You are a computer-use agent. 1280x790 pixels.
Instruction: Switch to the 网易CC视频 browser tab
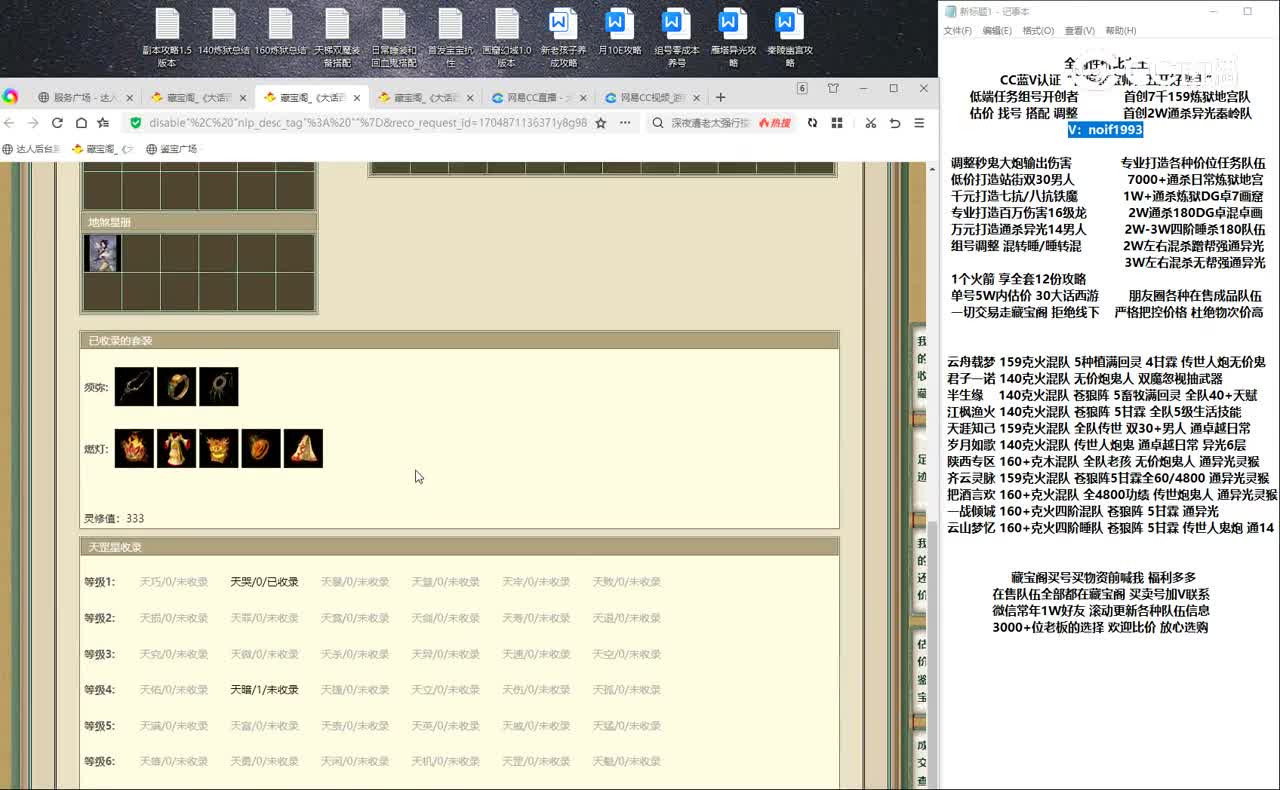click(653, 98)
